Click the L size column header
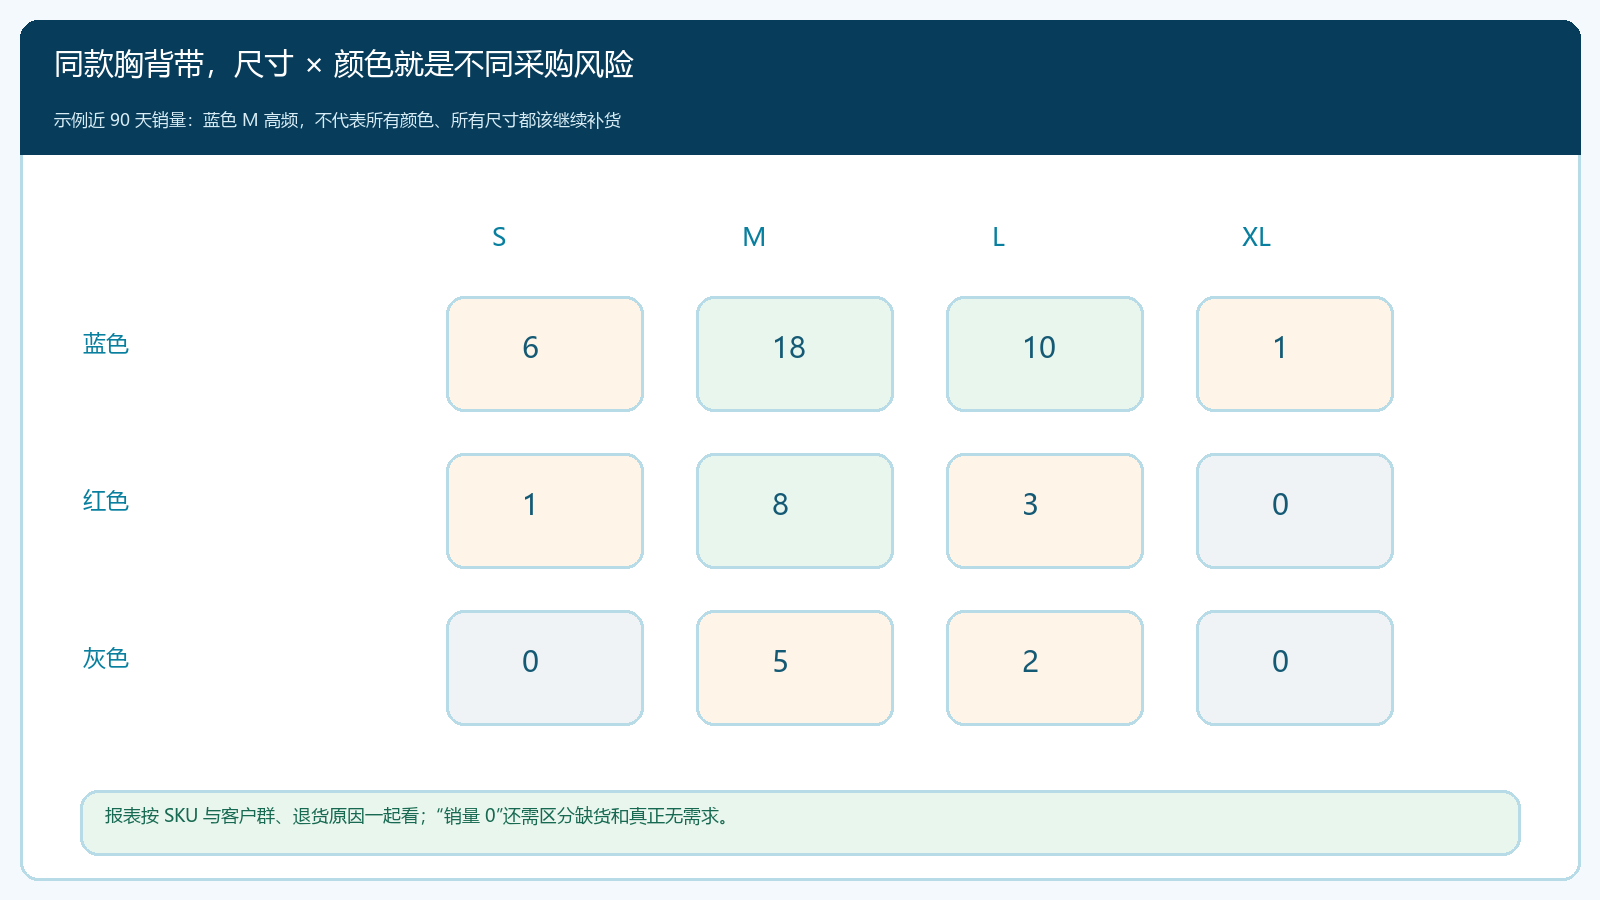 tap(998, 237)
